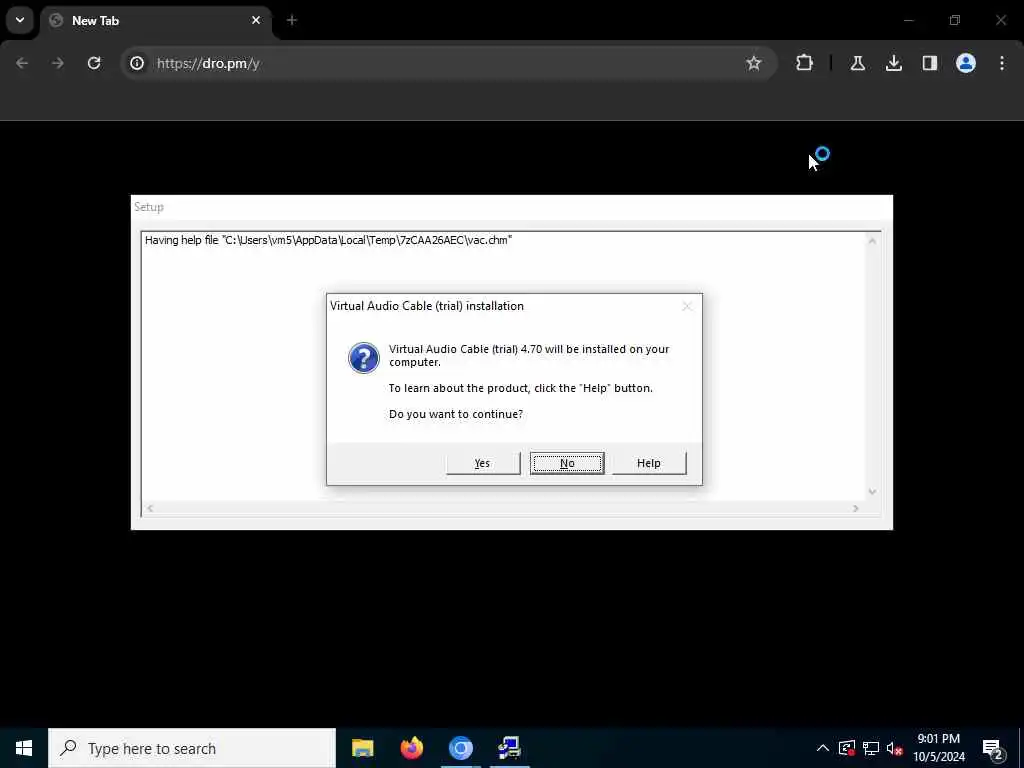
Task: Go forward in browser history
Action: (57, 63)
